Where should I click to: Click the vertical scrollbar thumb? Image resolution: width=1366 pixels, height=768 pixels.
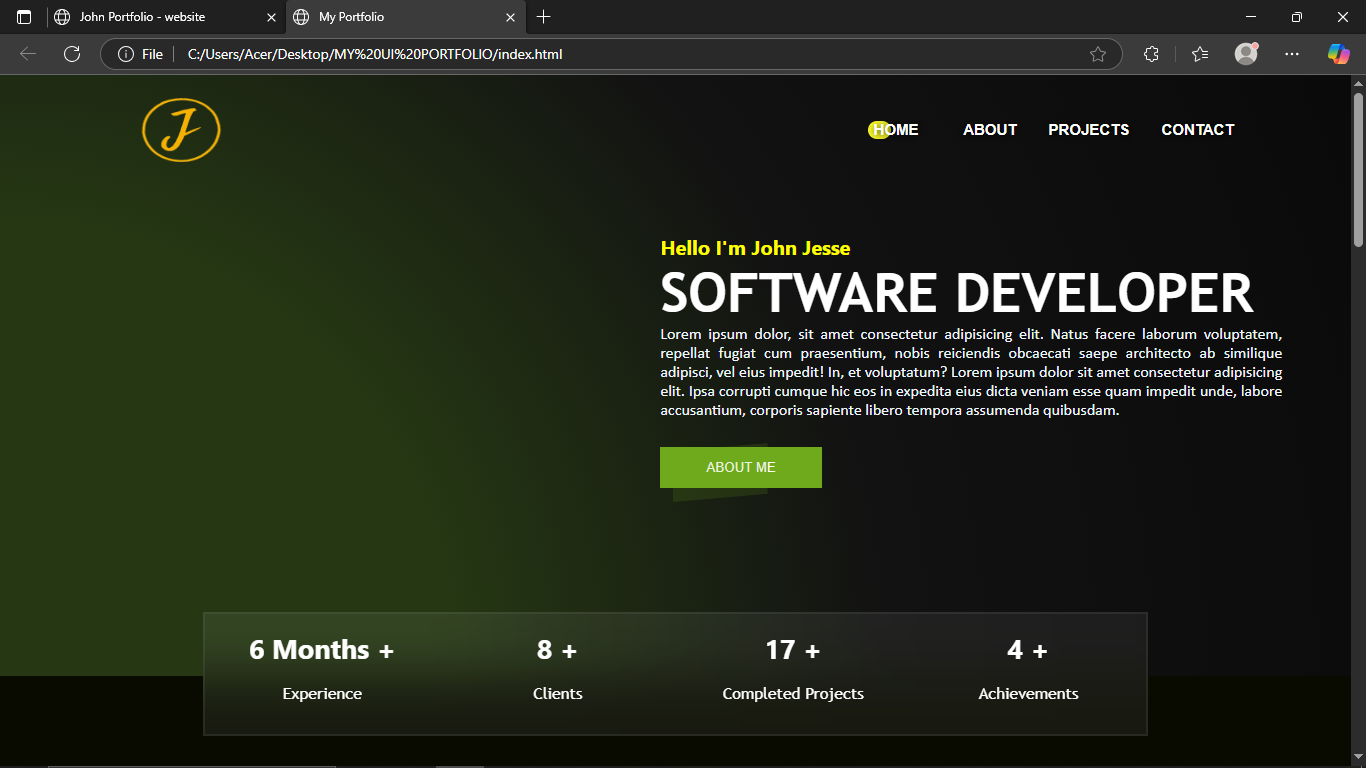[1358, 169]
